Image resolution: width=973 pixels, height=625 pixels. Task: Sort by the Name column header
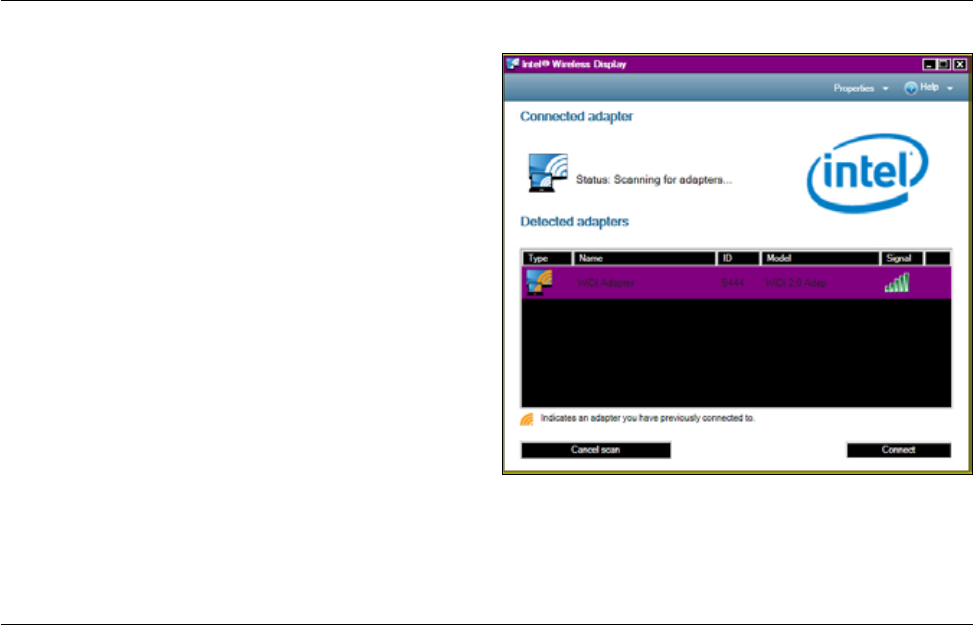[x=644, y=258]
